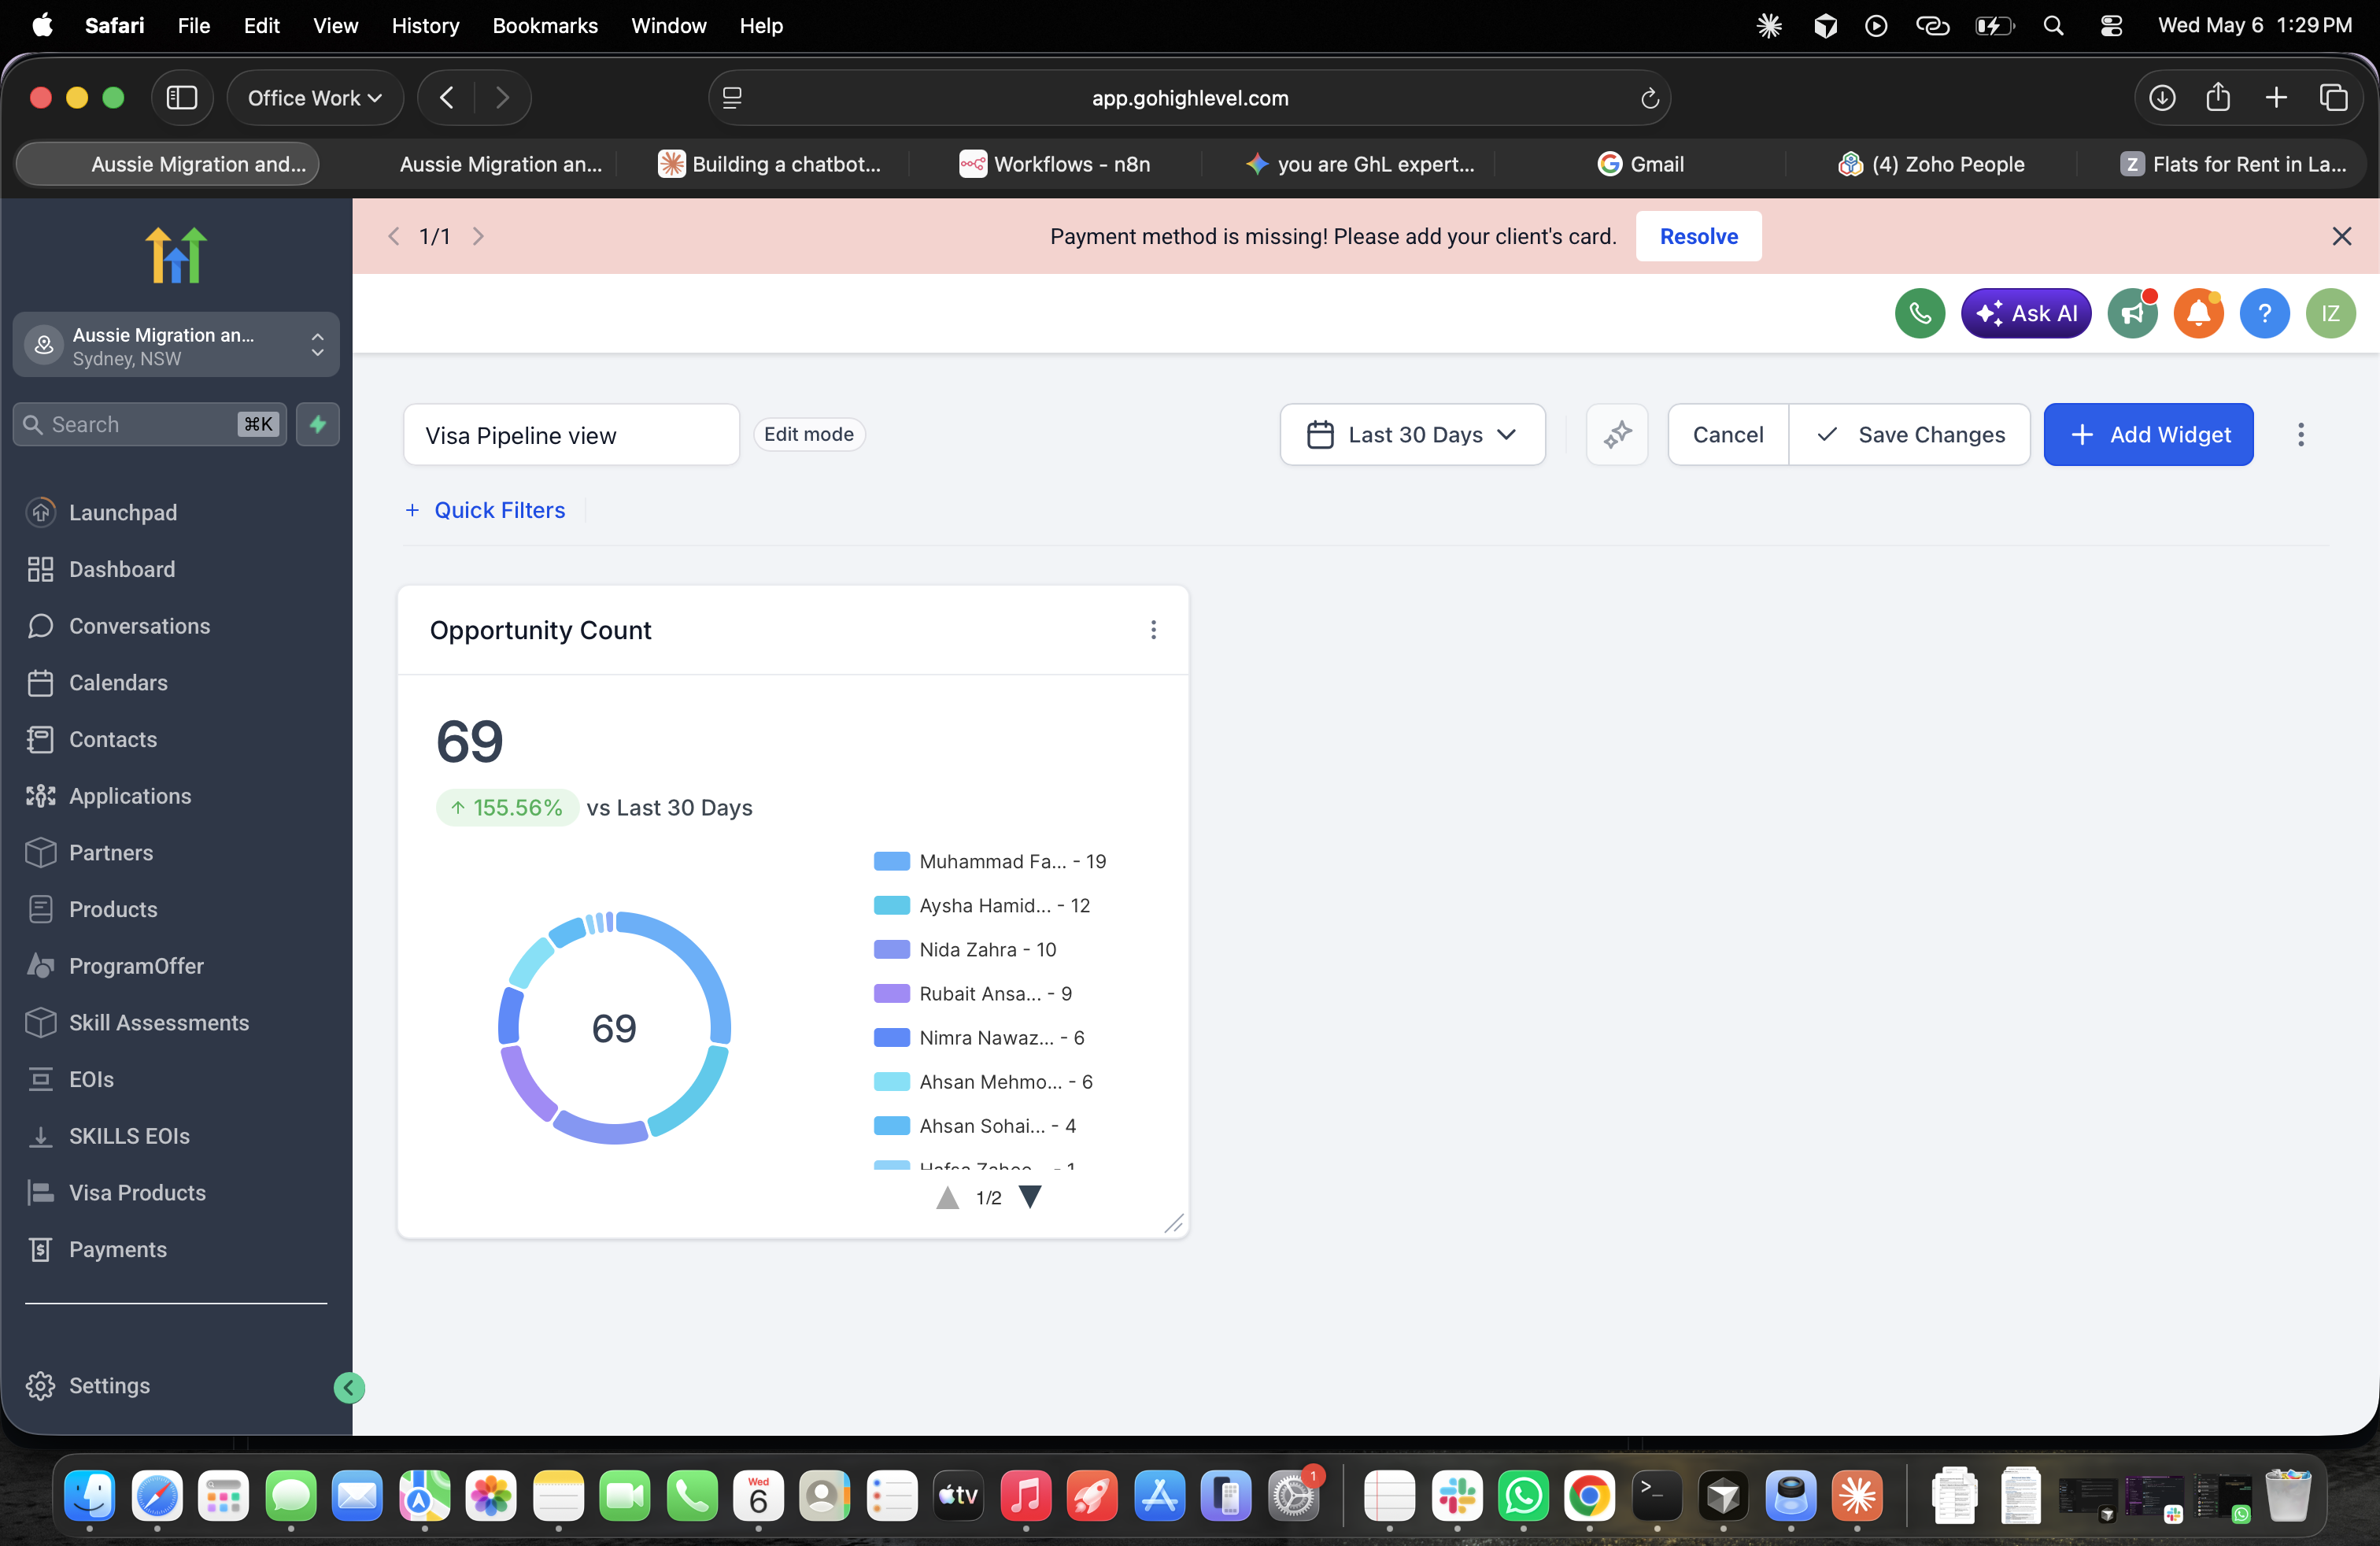The width and height of the screenshot is (2380, 1546).
Task: Collapse the sidebar with green arrow
Action: coord(349,1387)
